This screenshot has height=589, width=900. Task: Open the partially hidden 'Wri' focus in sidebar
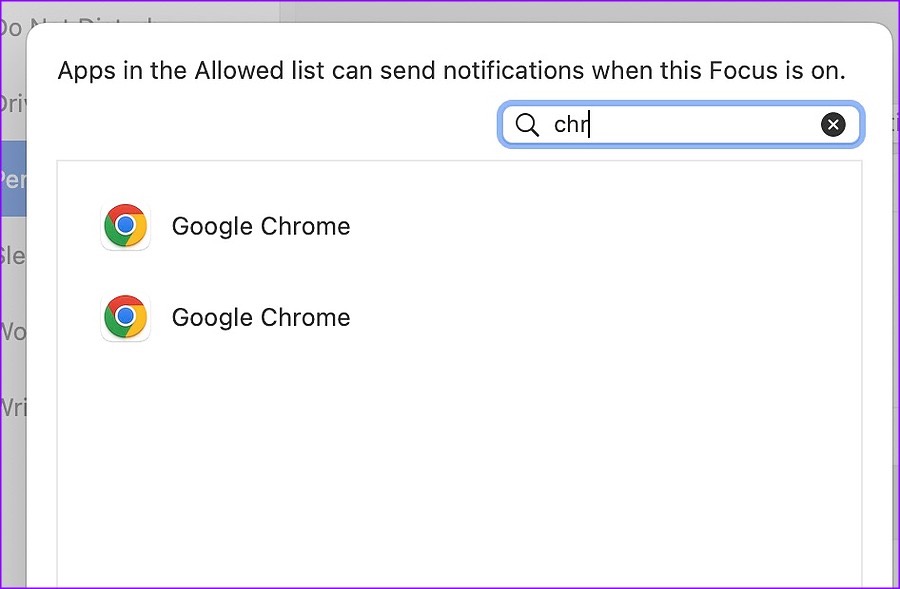coord(13,408)
